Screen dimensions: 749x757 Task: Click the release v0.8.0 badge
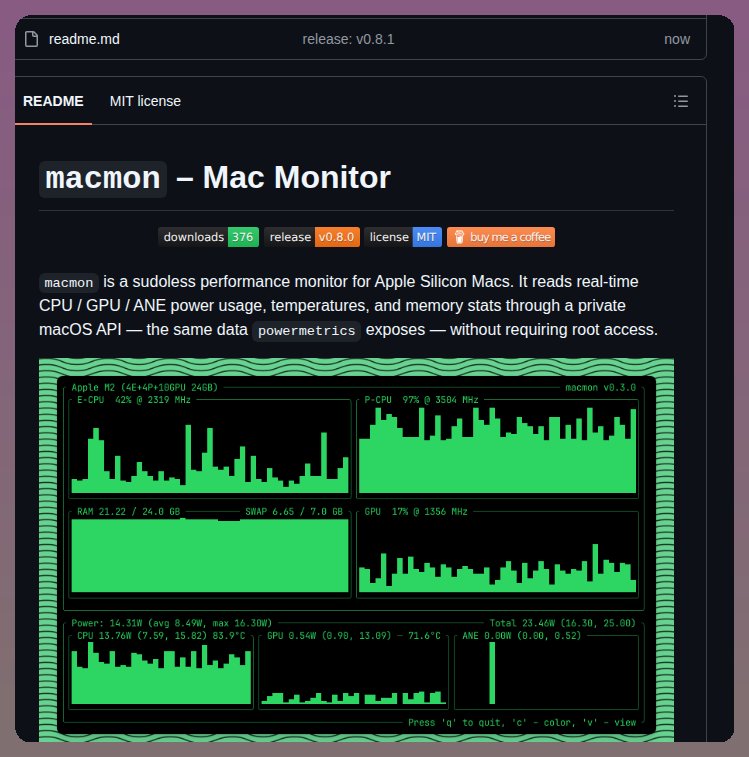(312, 237)
